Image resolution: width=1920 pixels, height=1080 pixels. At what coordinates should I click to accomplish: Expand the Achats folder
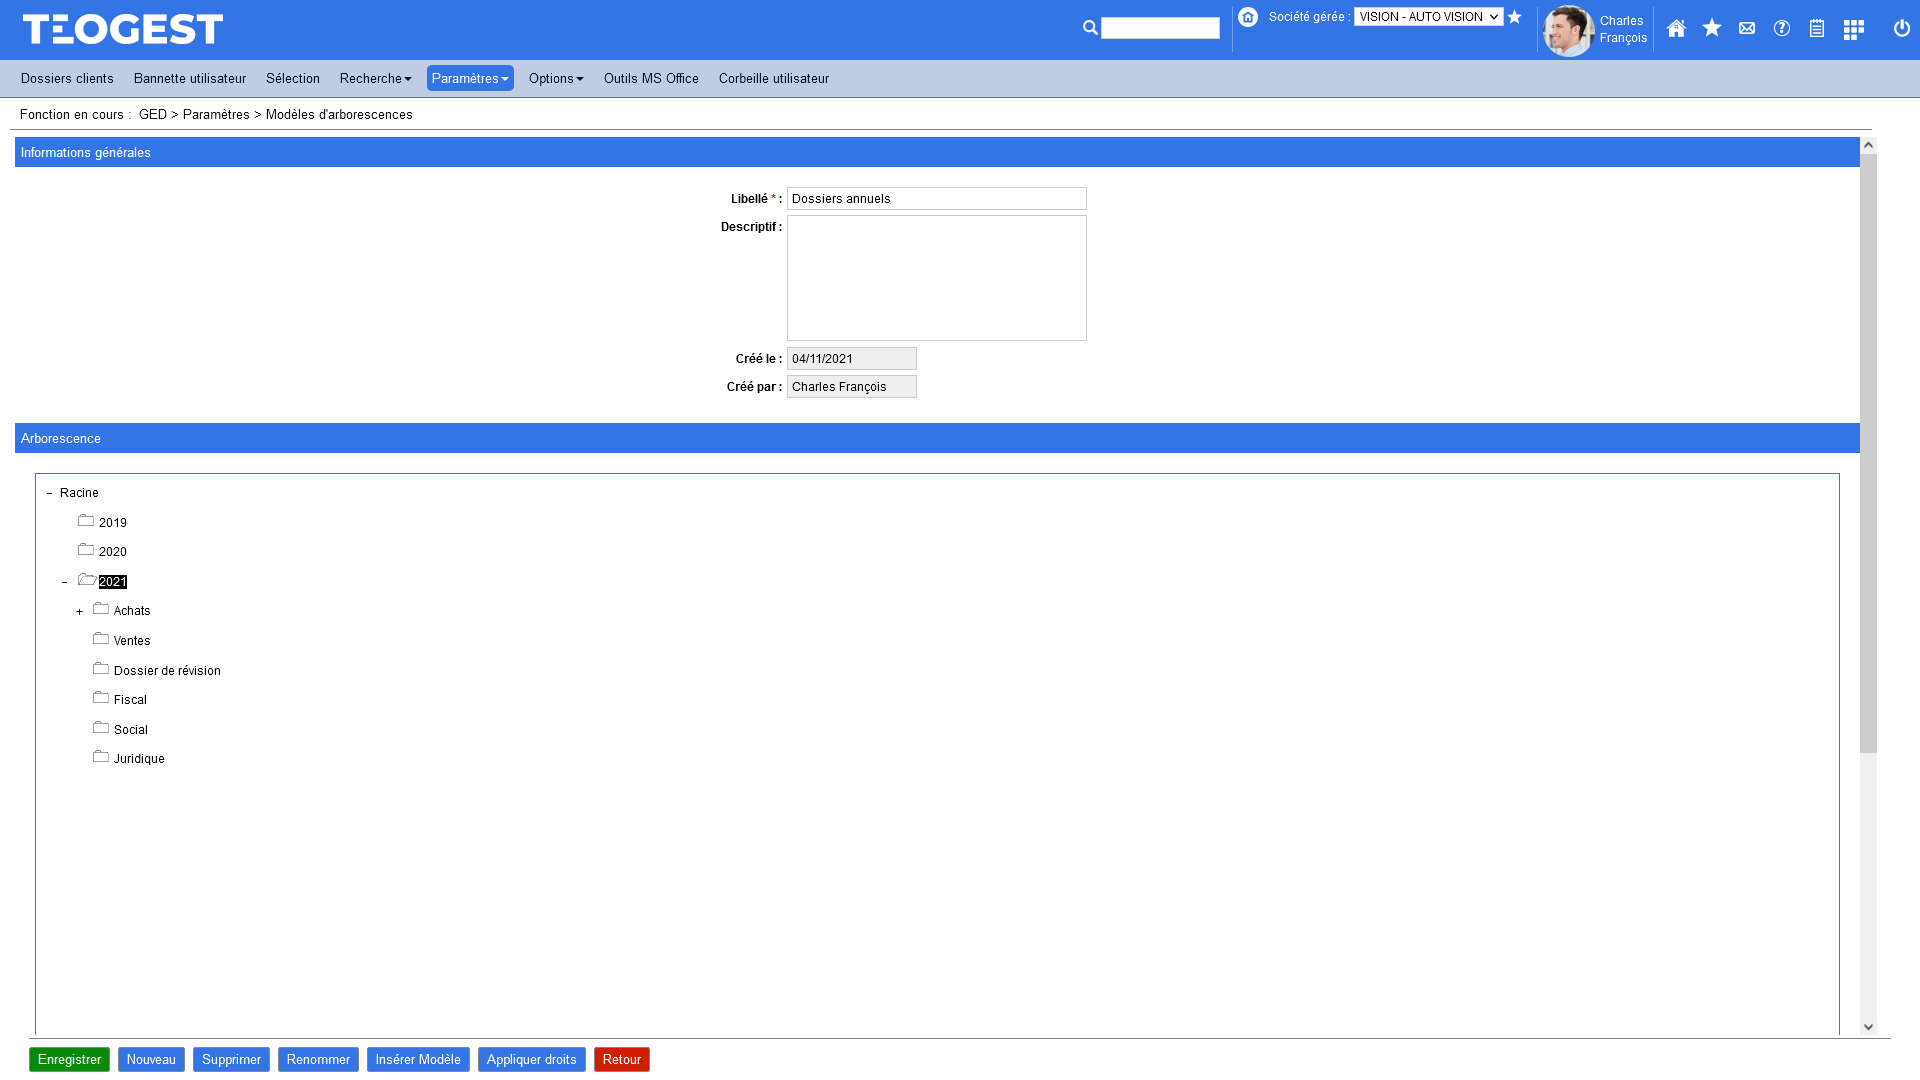coord(80,612)
